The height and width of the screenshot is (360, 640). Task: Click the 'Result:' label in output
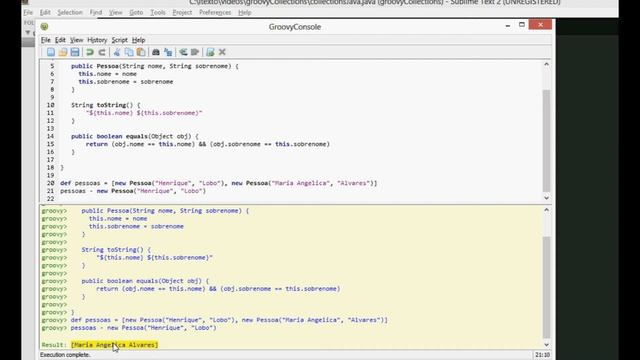point(54,345)
